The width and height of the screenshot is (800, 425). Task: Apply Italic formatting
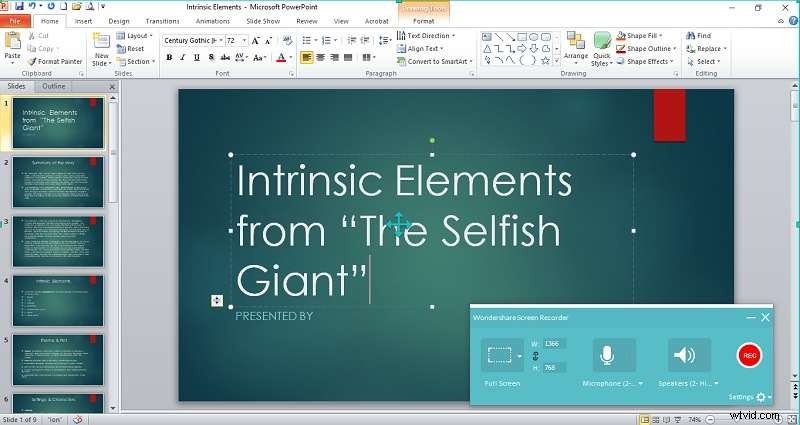(x=182, y=58)
